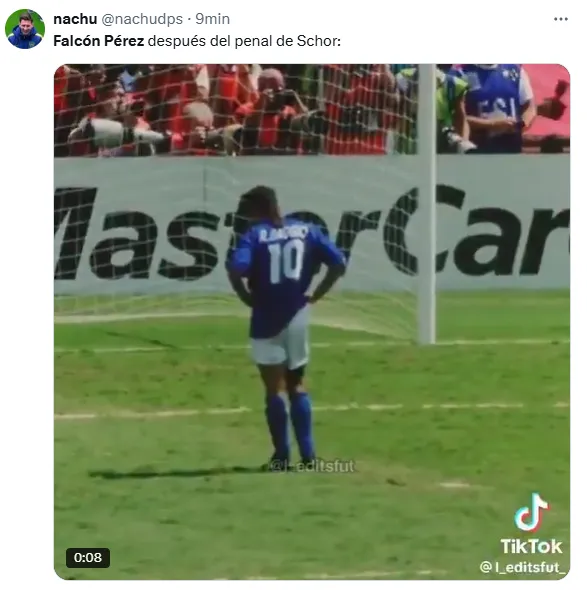Image resolution: width=587 pixels, height=590 pixels.
Task: Click the TikTok logo icon on video
Action: [531, 512]
